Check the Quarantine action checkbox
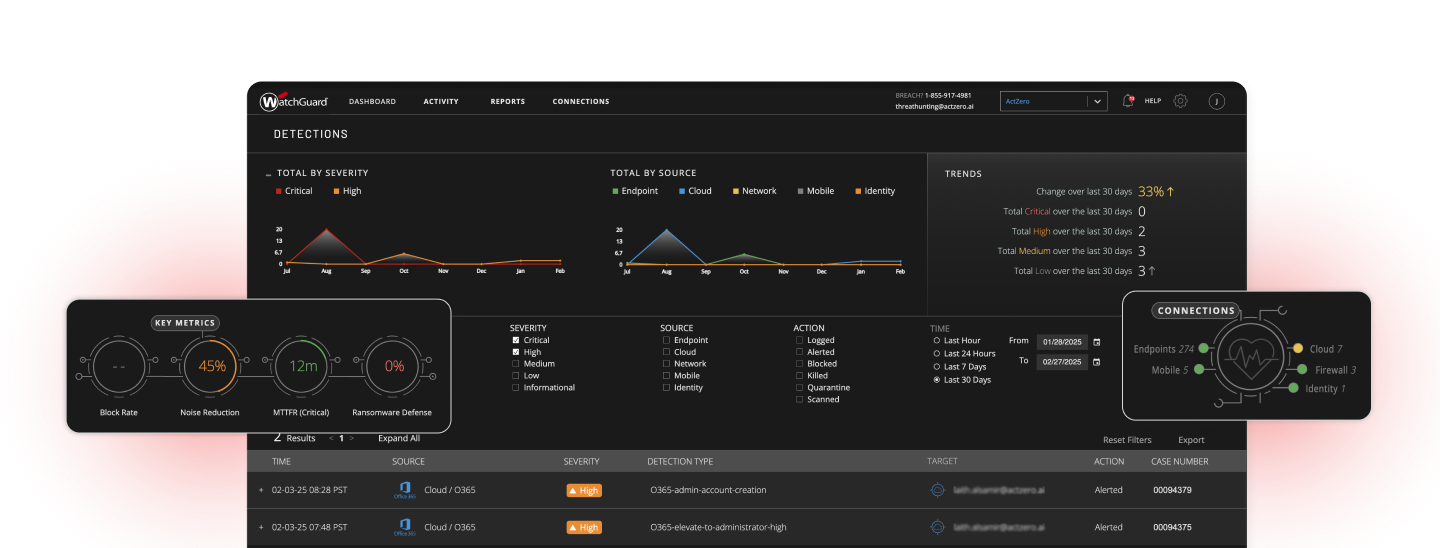Screen dimensions: 1440x548 coord(799,388)
